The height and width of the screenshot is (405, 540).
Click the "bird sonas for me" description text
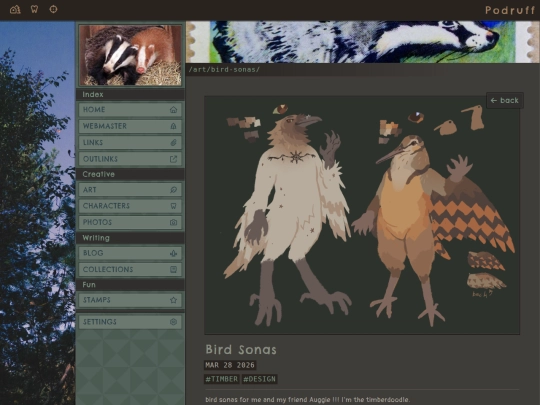tap(308, 400)
